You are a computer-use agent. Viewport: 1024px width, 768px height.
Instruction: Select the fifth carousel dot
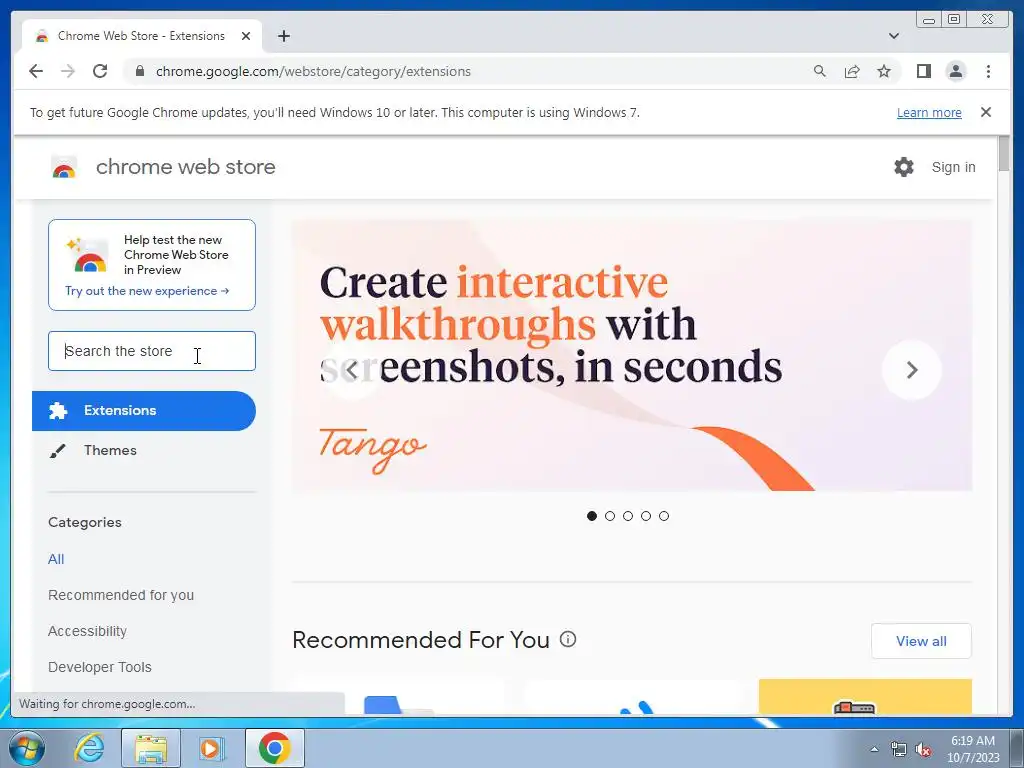[x=664, y=516]
